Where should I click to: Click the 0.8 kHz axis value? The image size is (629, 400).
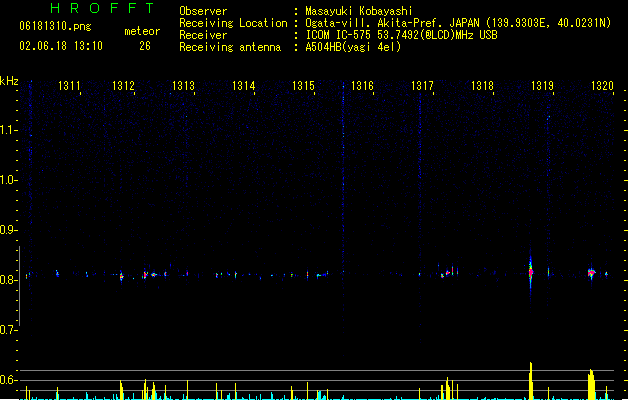pyautogui.click(x=8, y=280)
